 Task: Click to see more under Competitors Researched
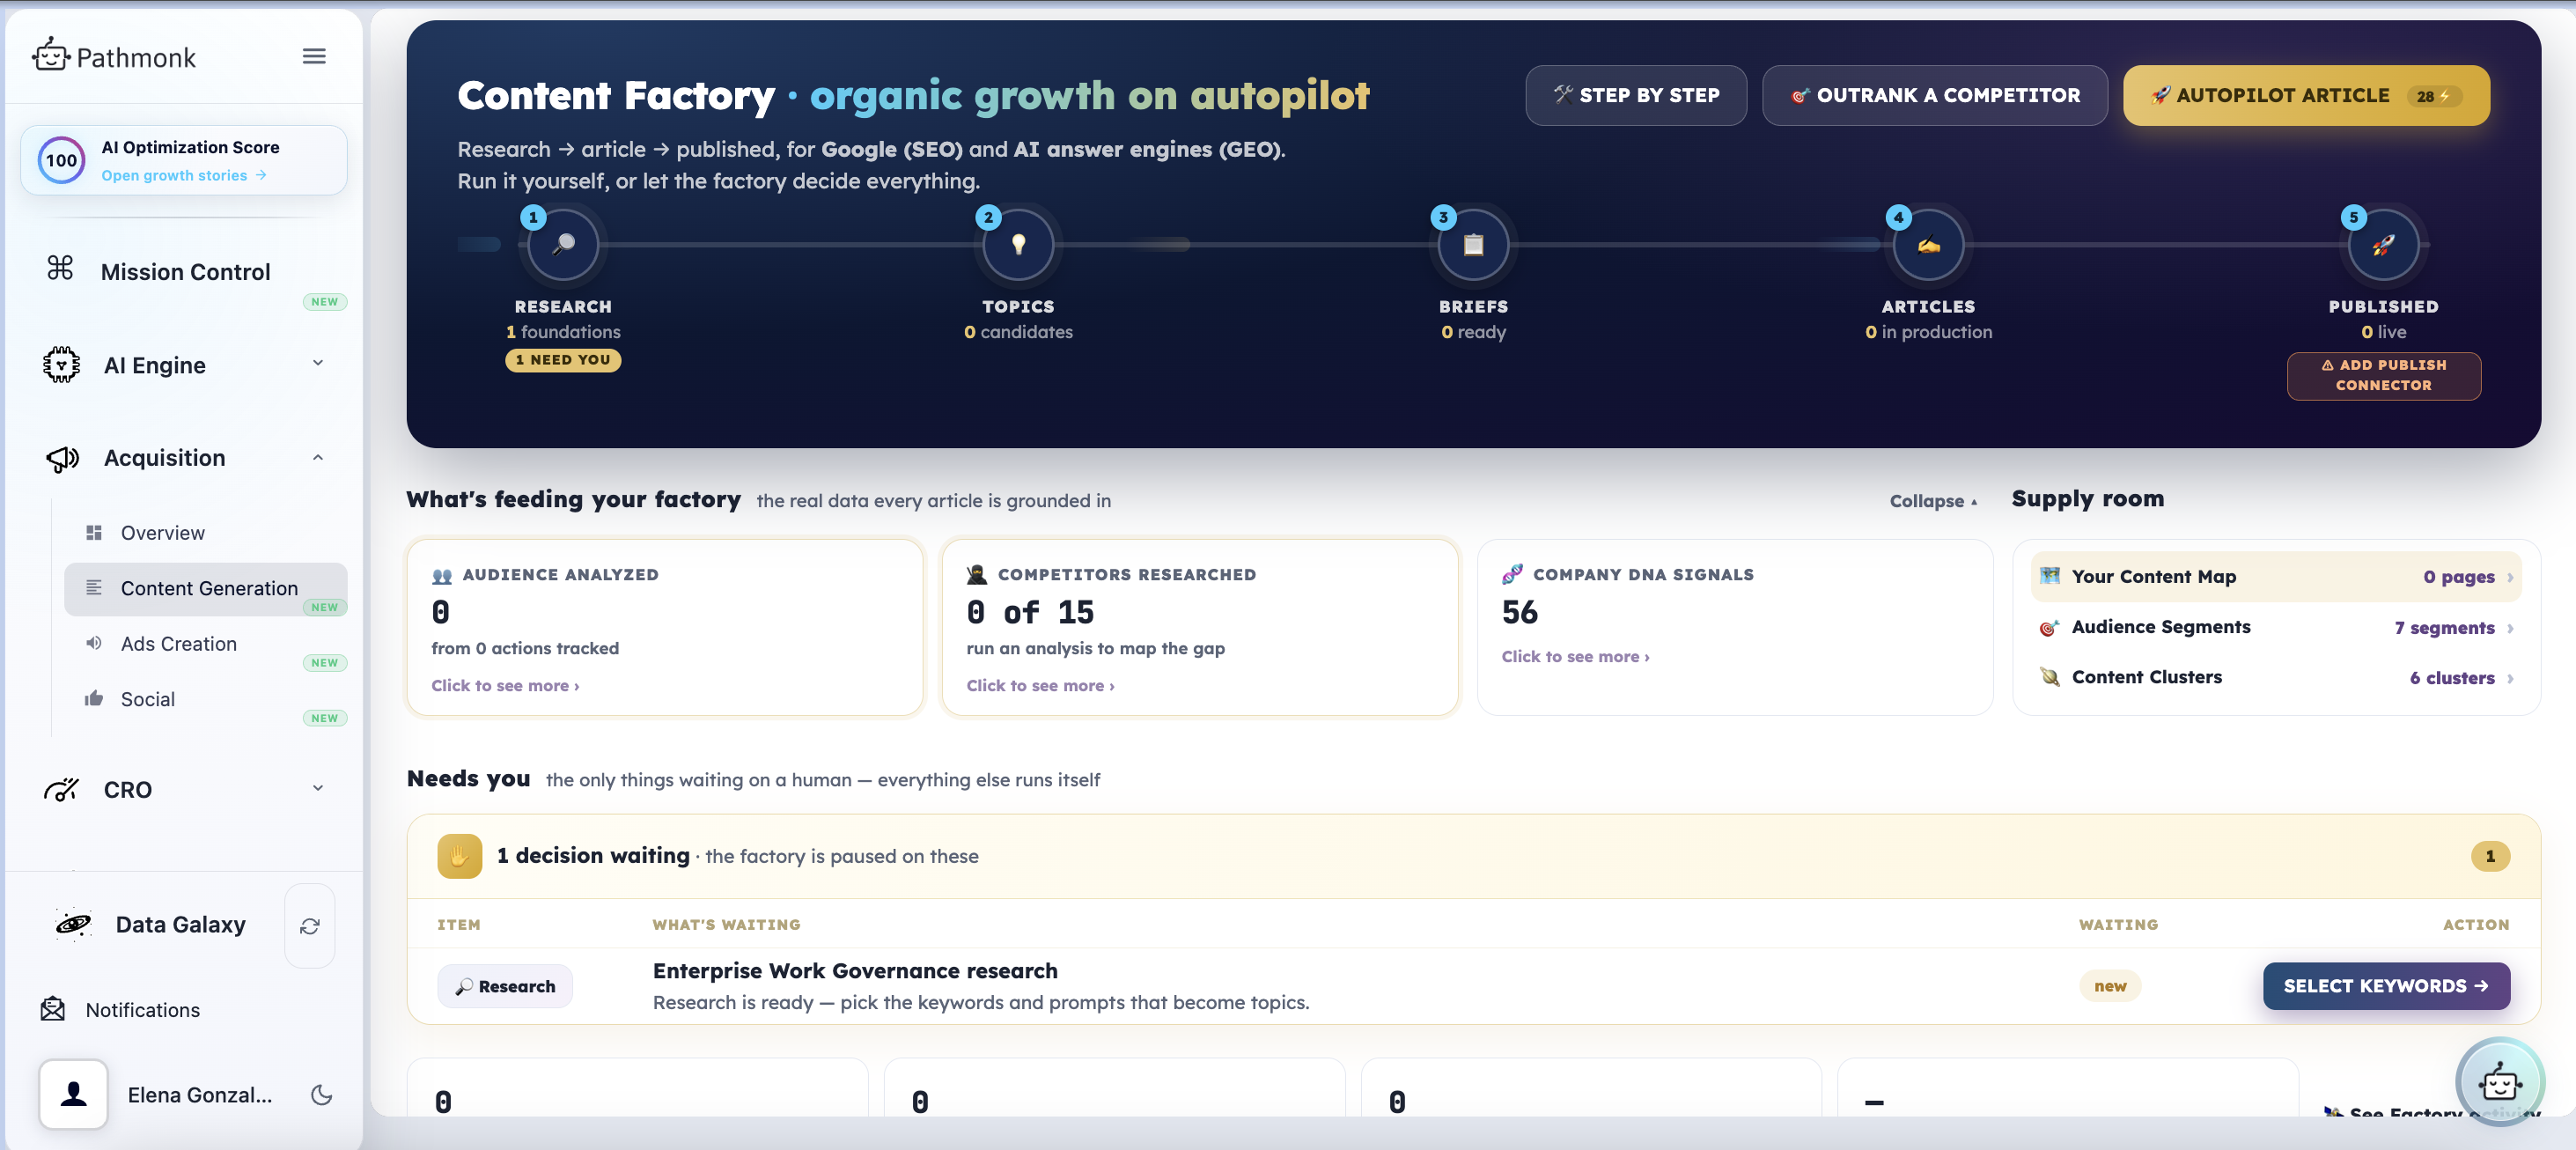pos(1040,685)
